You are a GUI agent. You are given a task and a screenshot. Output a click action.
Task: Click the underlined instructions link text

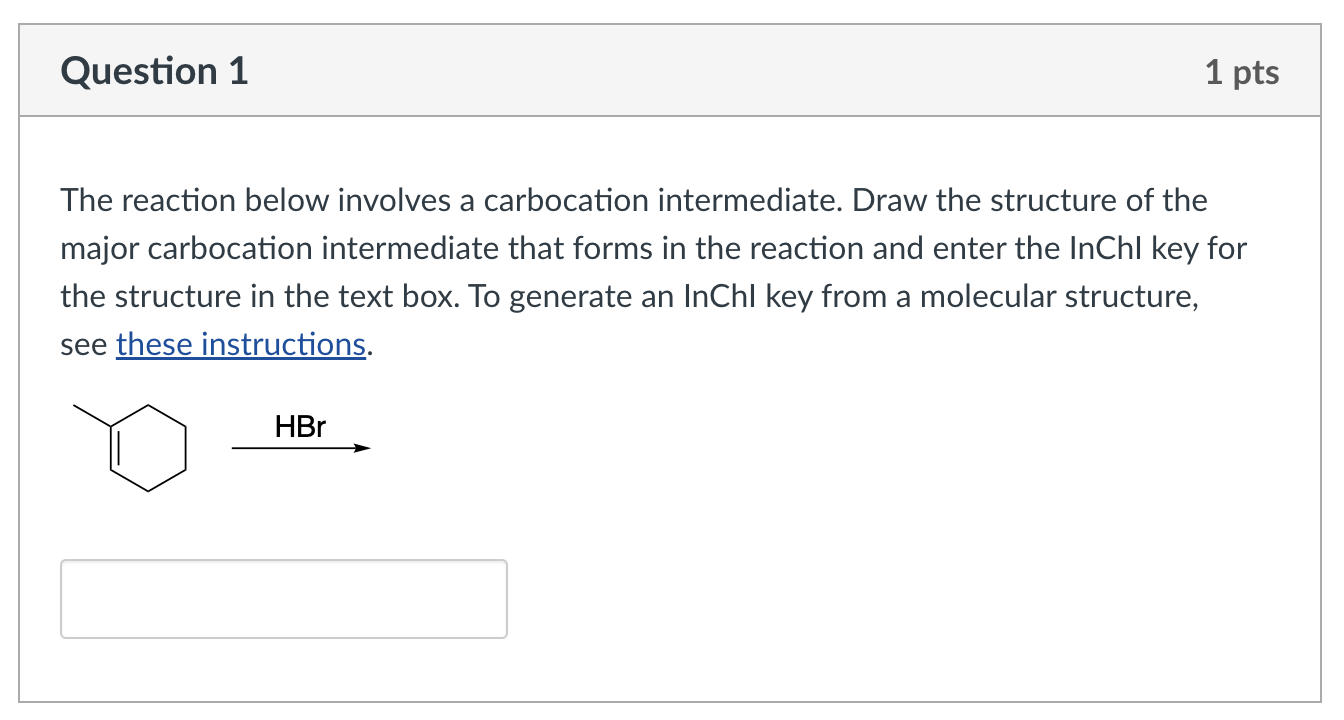coord(240,344)
